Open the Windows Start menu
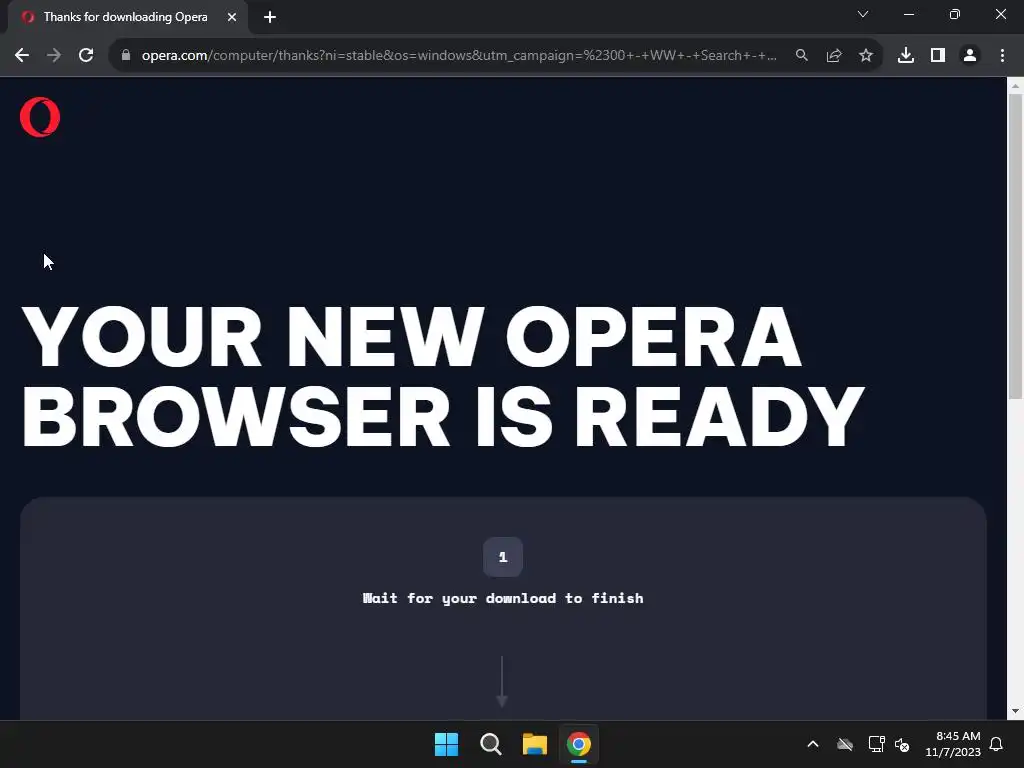The width and height of the screenshot is (1024, 768). [447, 744]
